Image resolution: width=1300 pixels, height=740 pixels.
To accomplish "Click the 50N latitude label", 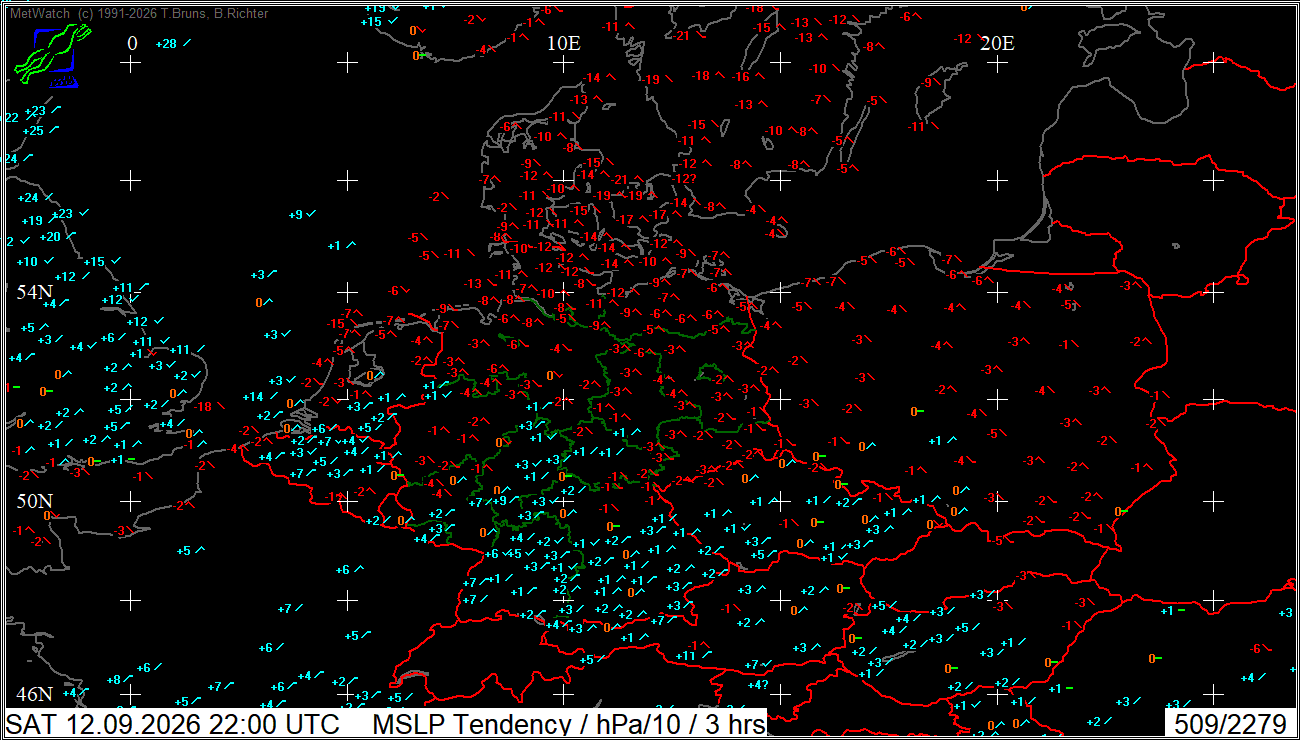I will 35,500.
